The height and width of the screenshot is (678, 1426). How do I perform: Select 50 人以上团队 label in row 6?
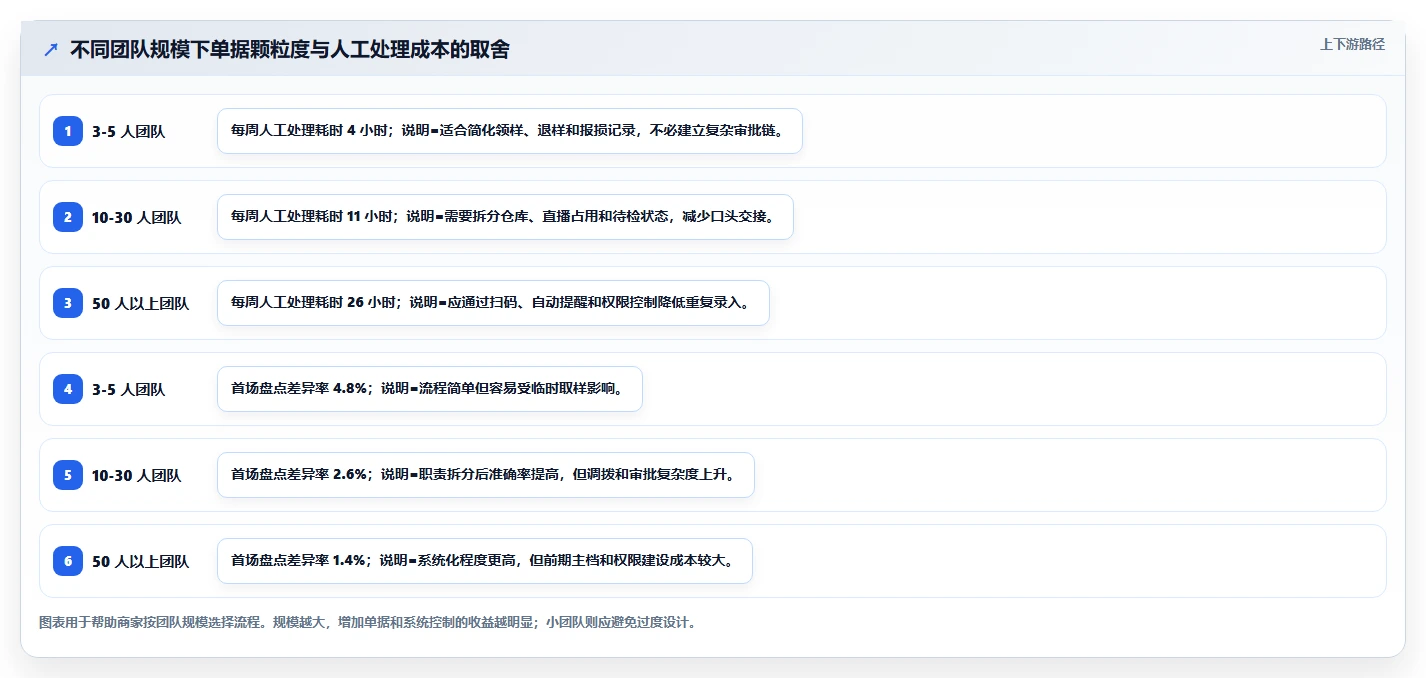click(141, 561)
